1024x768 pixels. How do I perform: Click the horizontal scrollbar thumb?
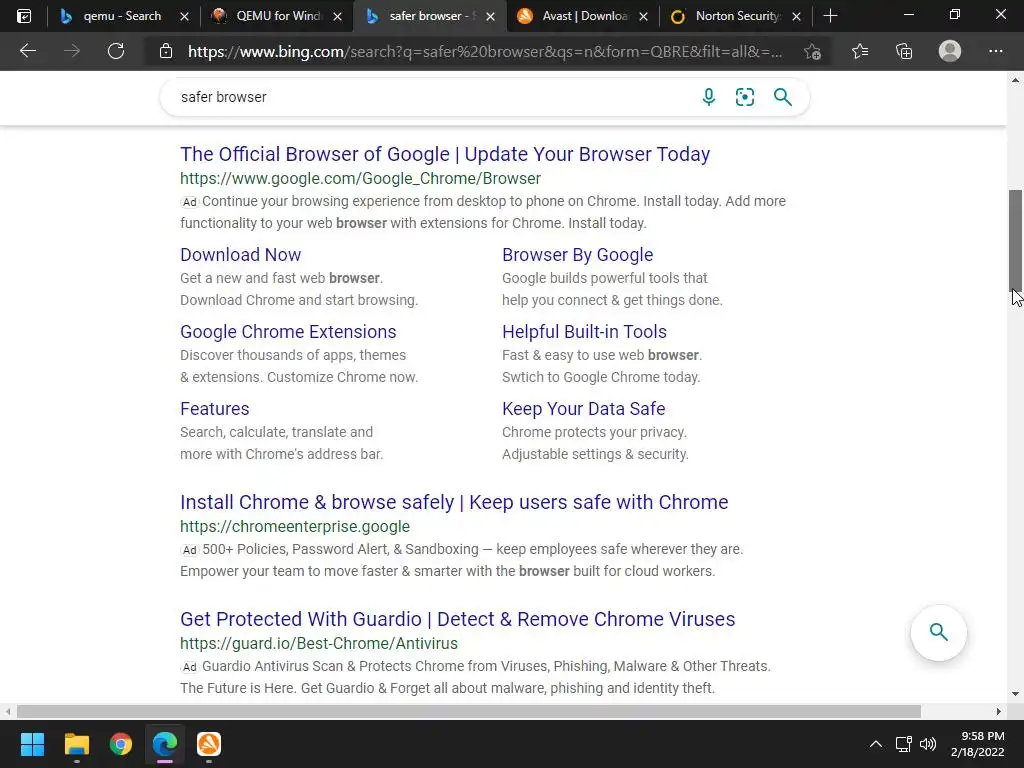tap(468, 711)
